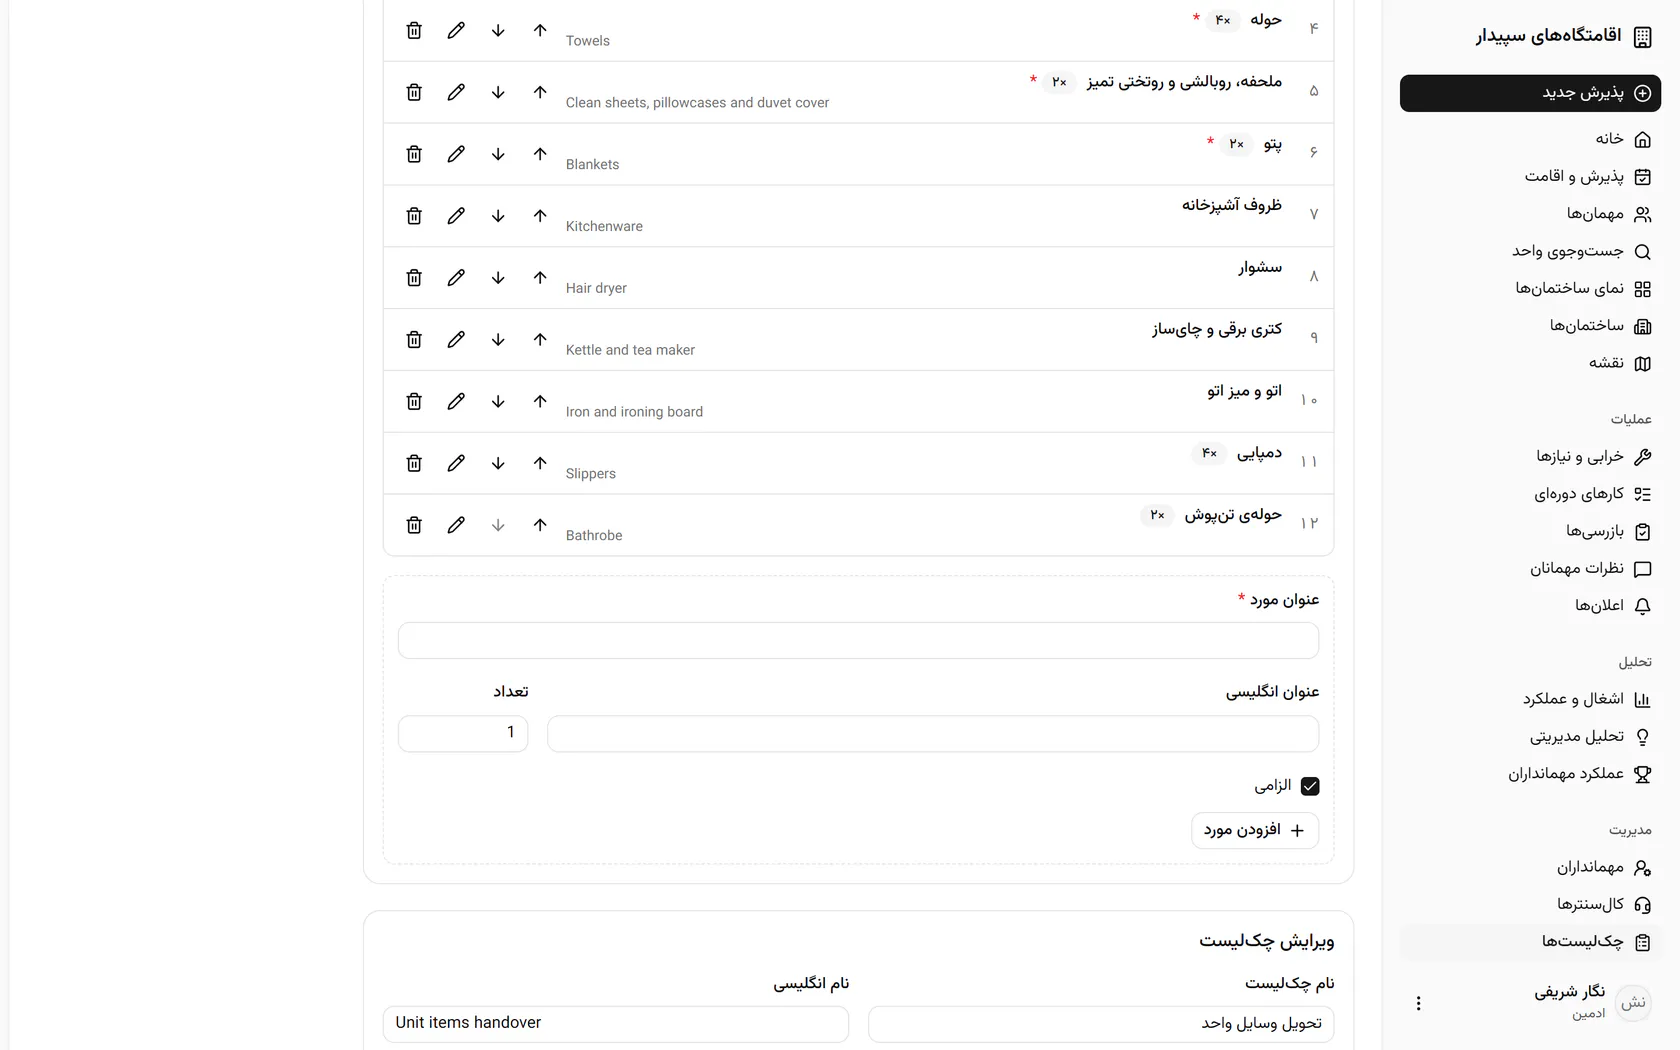Toggle the الزامی required checkbox
Viewport: 1680px width, 1050px height.
1310,786
